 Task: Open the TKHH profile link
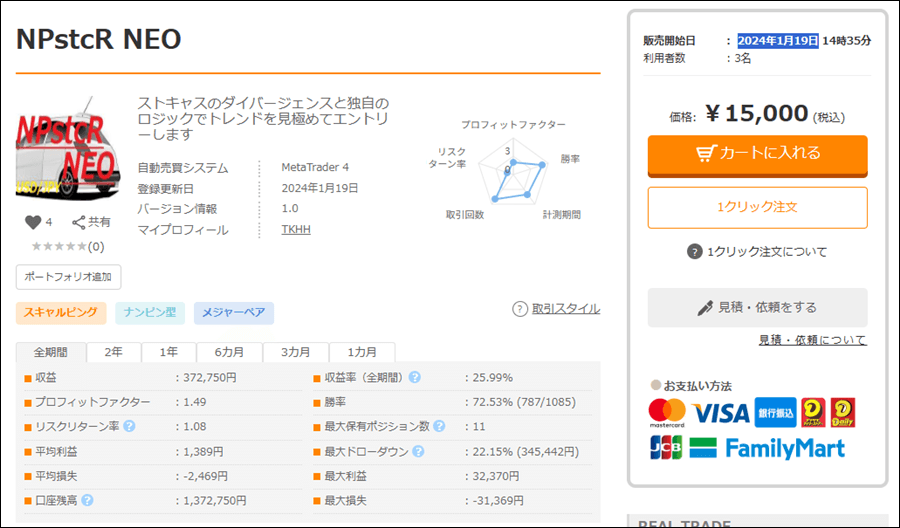tap(296, 230)
